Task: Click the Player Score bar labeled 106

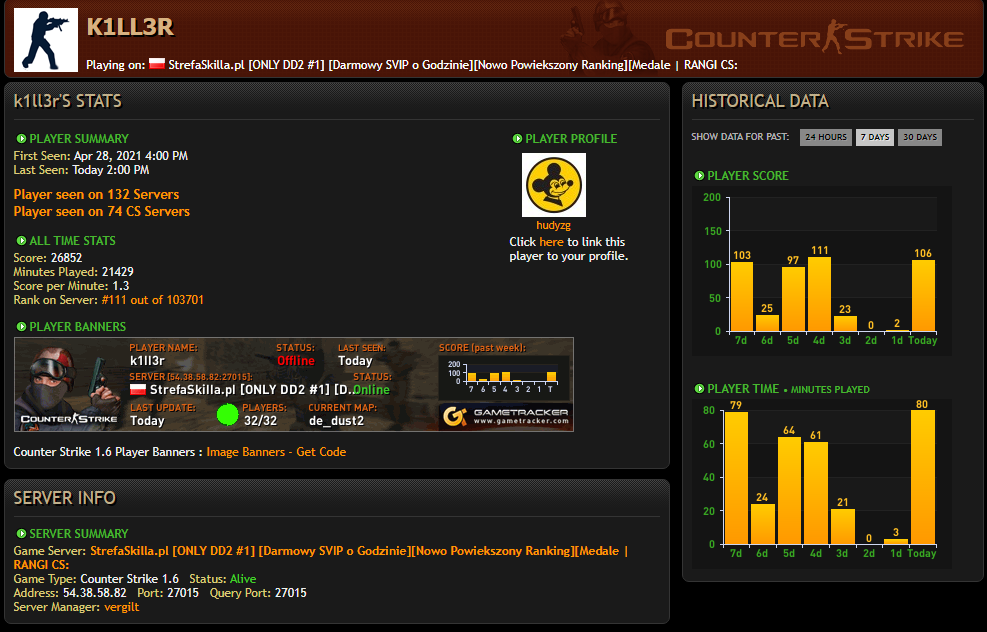Action: (x=923, y=296)
